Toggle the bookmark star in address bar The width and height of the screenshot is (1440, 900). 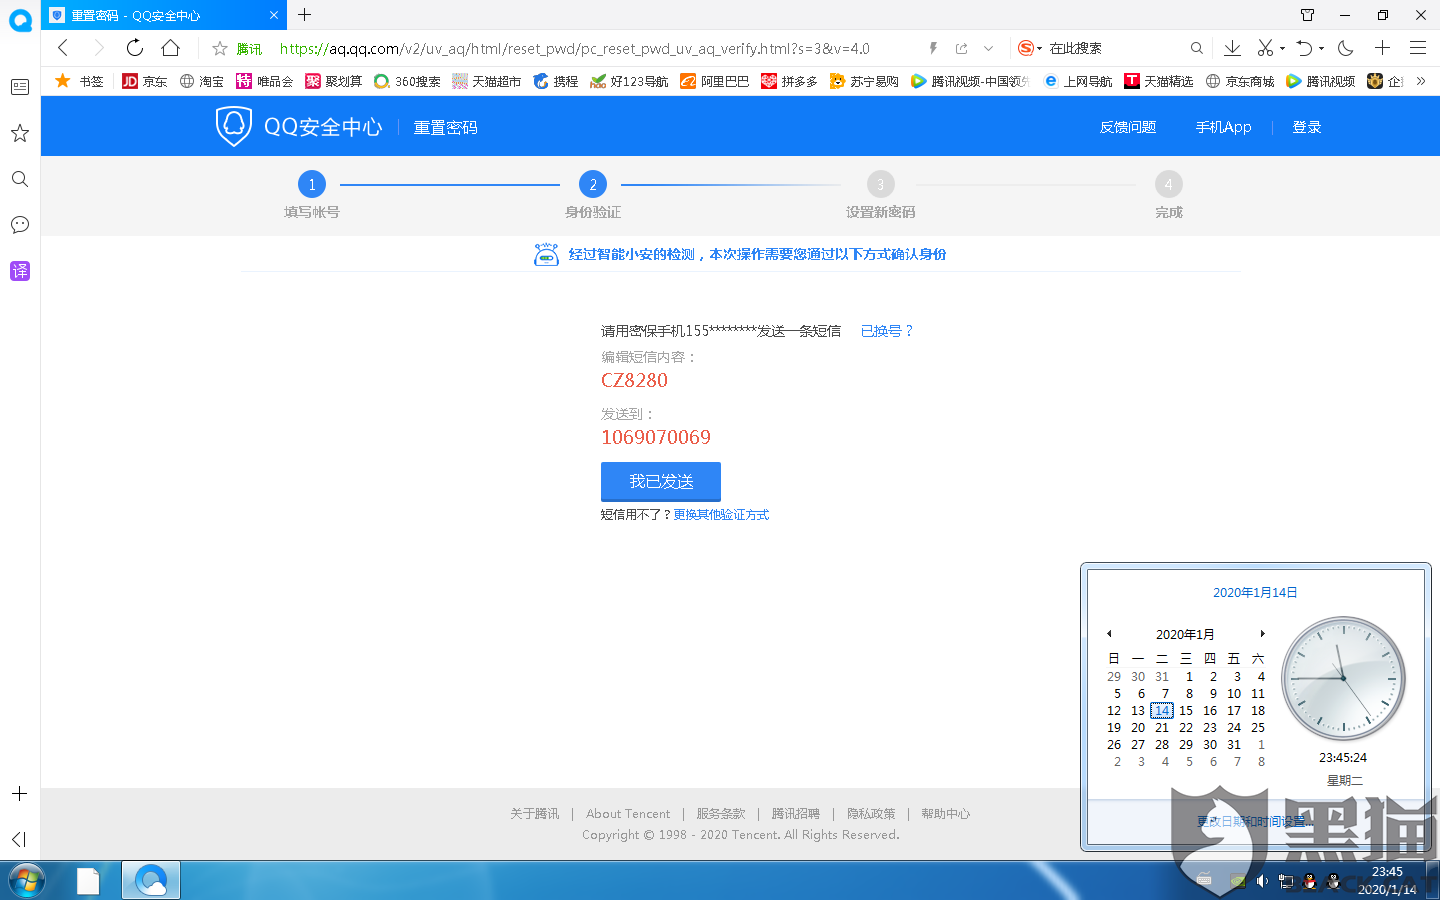pyautogui.click(x=218, y=47)
